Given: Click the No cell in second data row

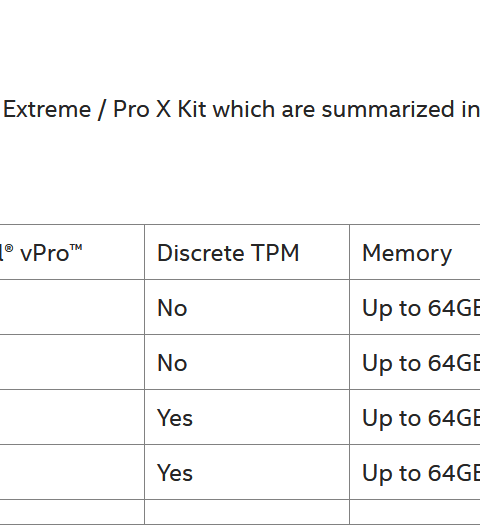Looking at the screenshot, I should point(247,362).
